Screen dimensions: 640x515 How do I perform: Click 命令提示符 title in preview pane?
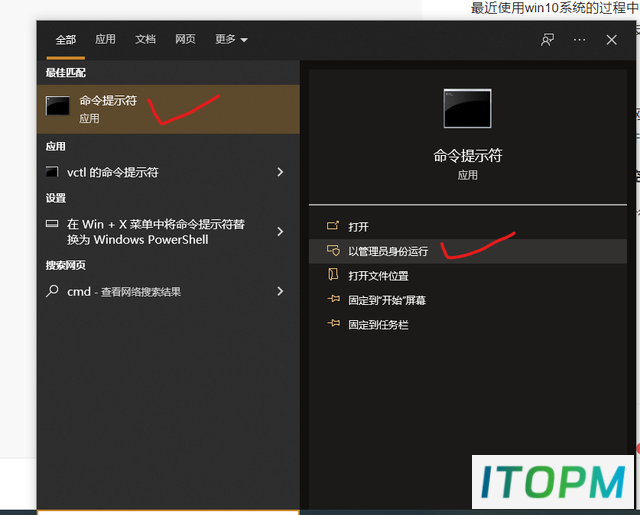click(467, 155)
